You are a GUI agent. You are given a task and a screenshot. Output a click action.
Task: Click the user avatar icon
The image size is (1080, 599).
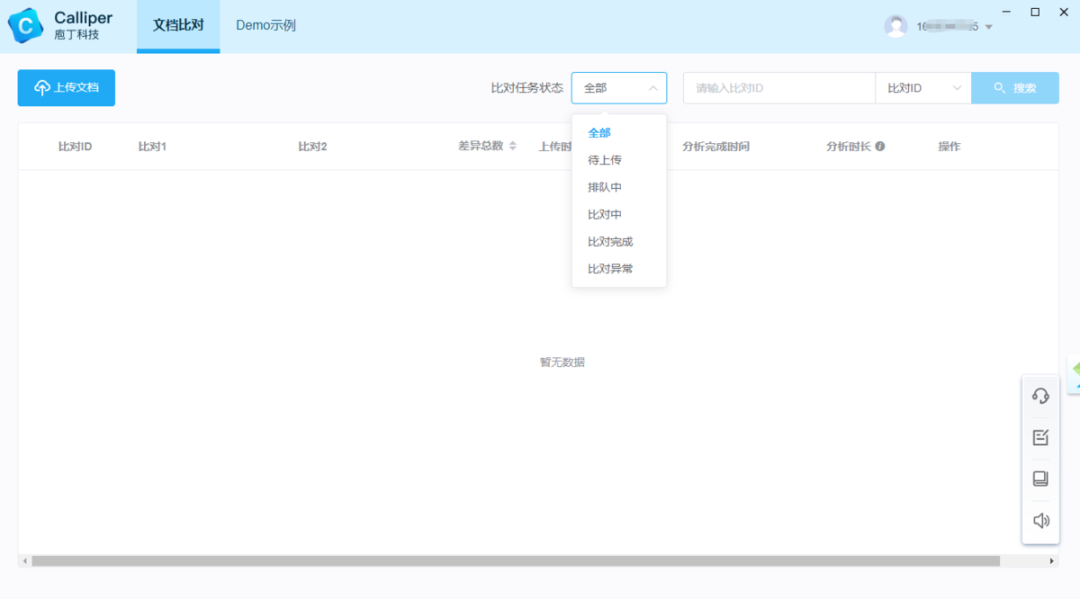tap(895, 26)
